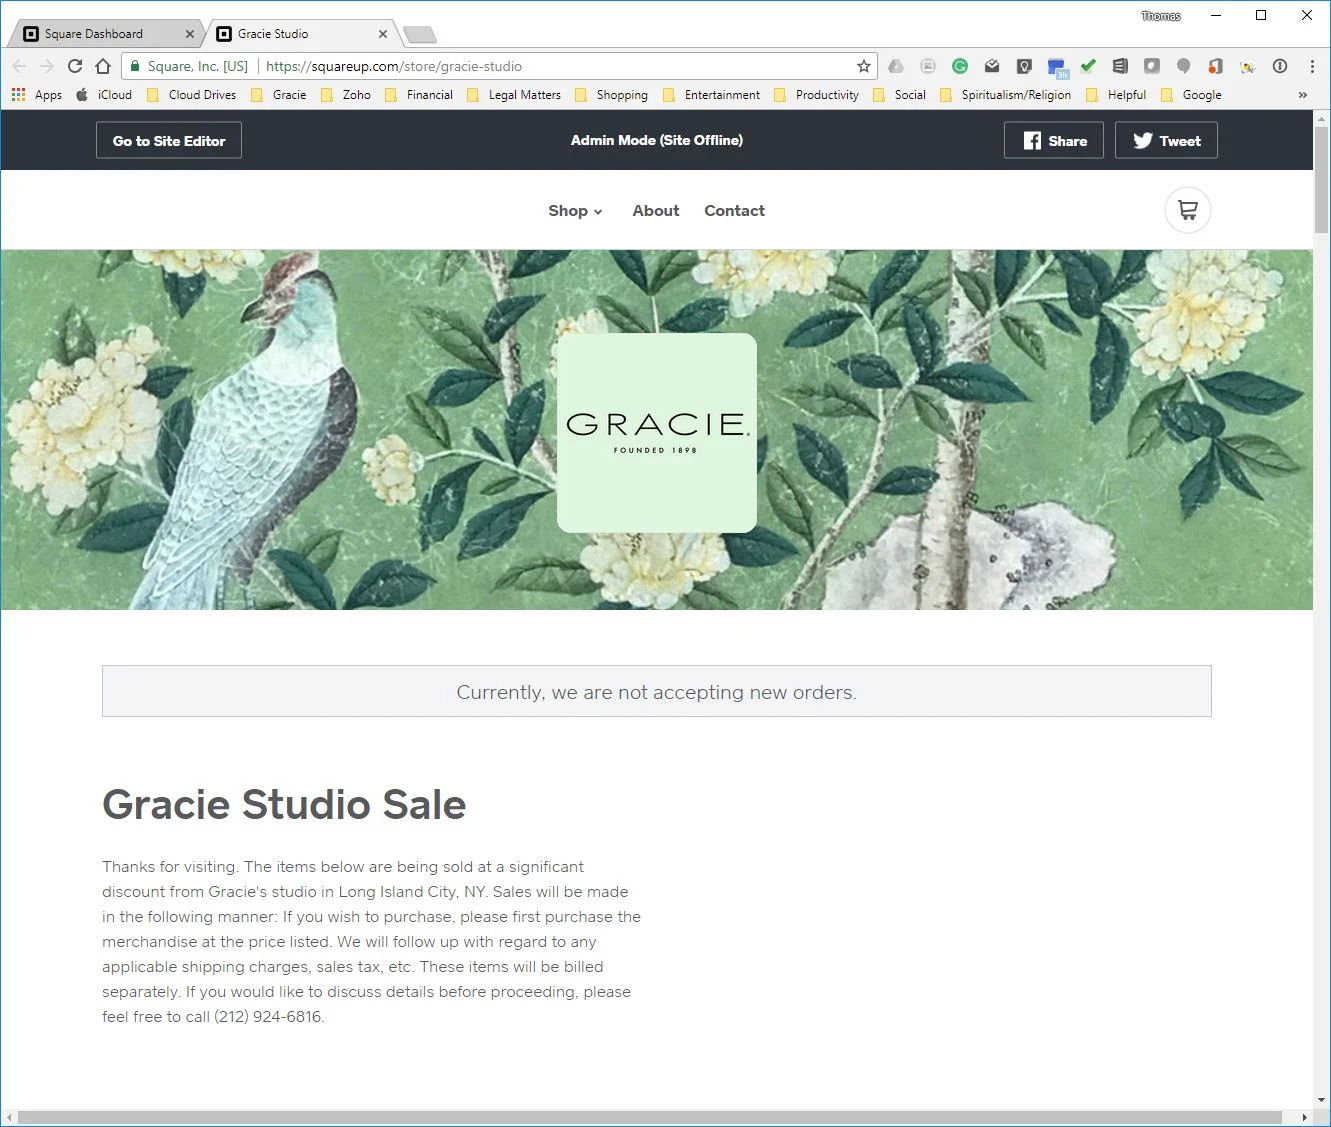Click the Office extension icon

(1216, 66)
